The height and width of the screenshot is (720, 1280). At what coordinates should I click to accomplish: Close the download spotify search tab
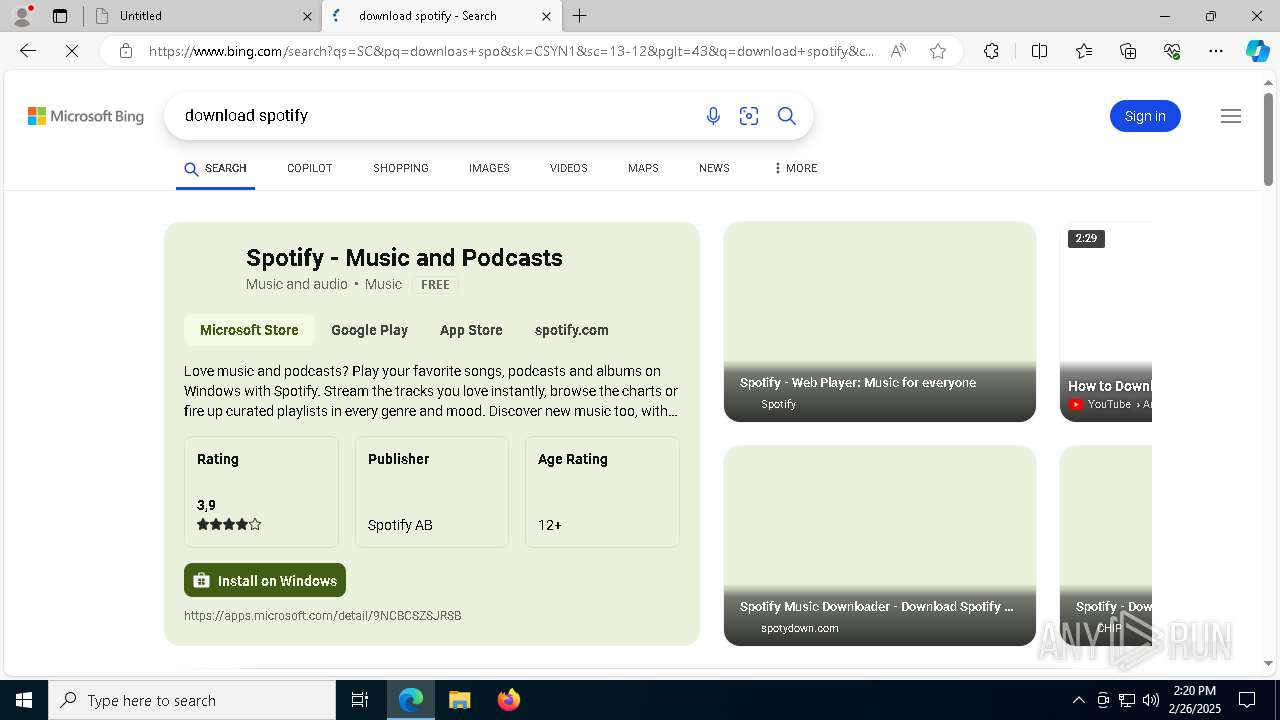click(546, 16)
